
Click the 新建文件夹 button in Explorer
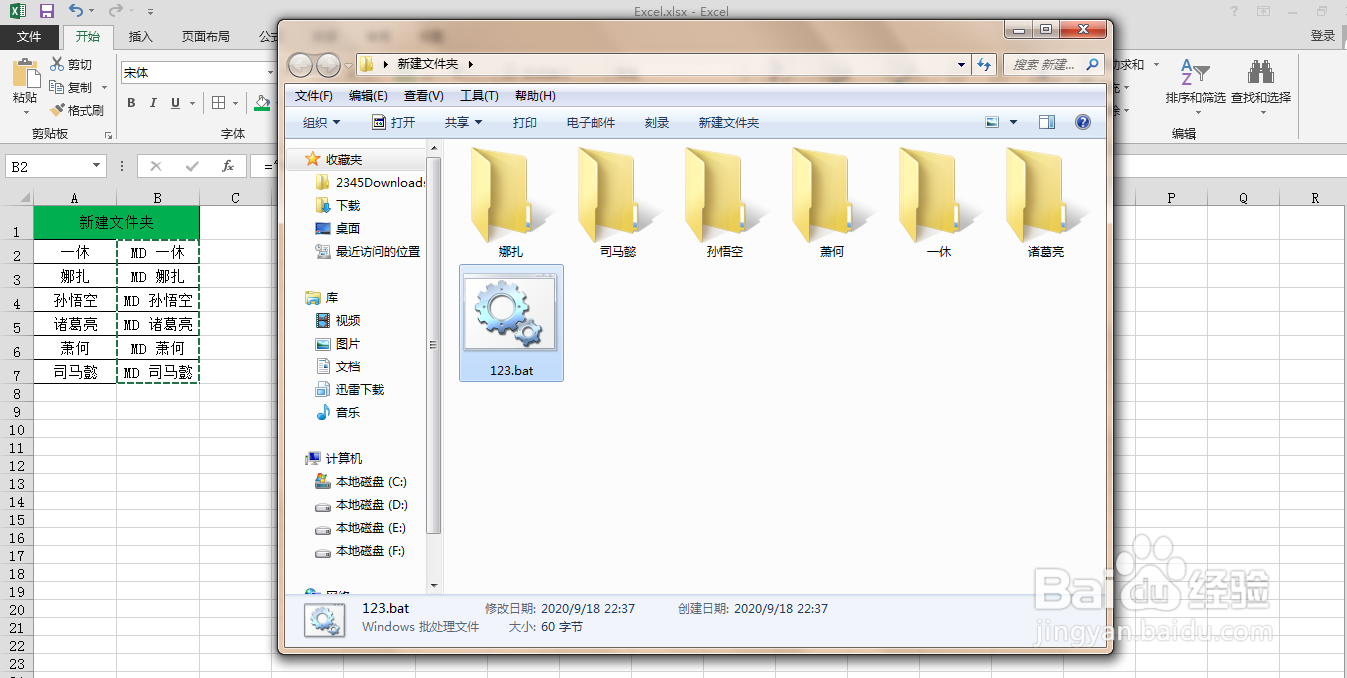728,122
